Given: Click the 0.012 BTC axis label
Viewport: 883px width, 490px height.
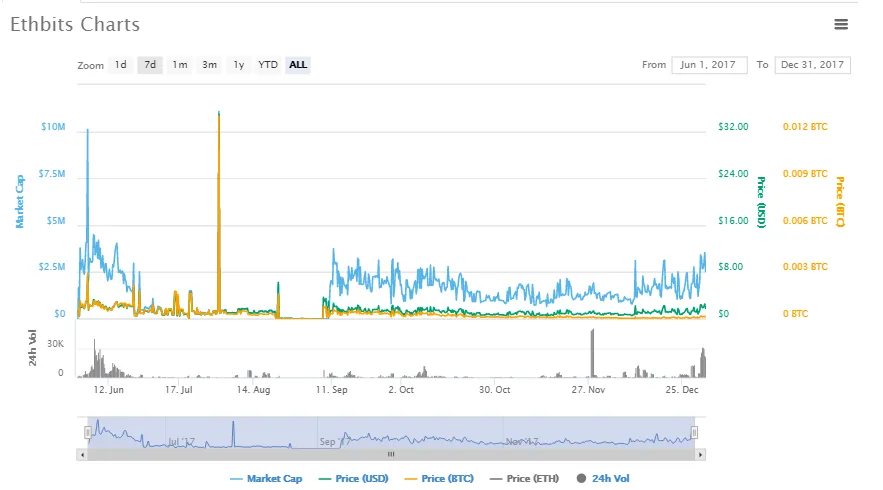Looking at the screenshot, I should (805, 127).
